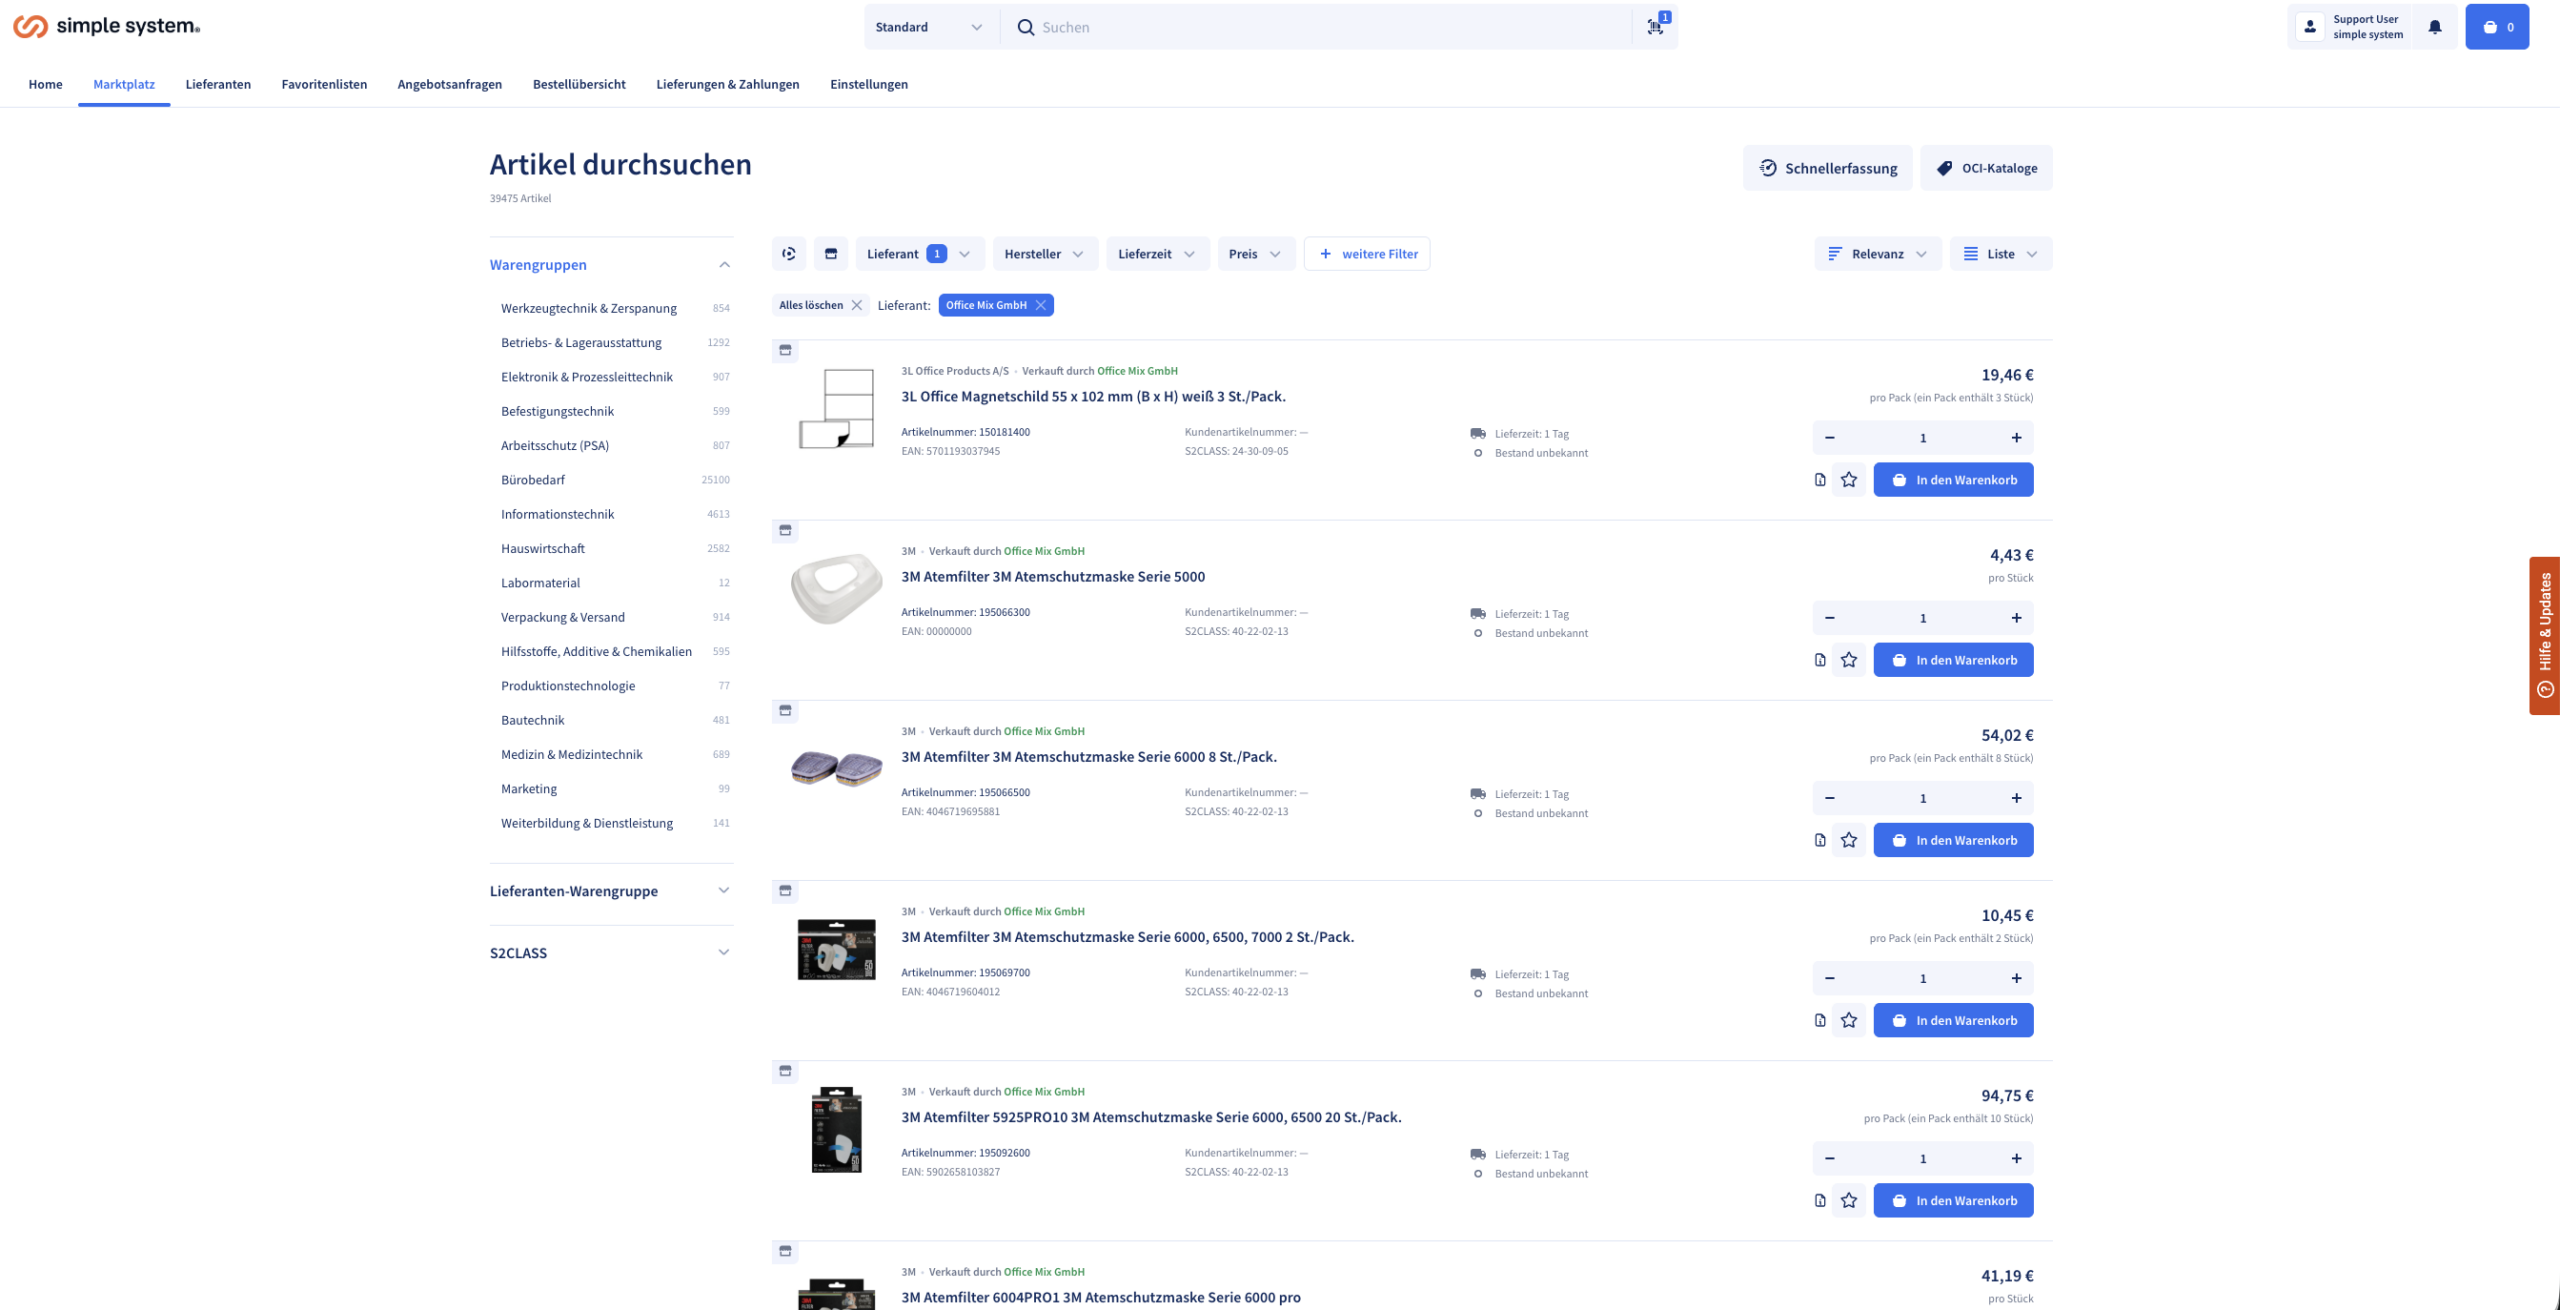
Task: Click Support User profile icon
Action: click(2310, 27)
